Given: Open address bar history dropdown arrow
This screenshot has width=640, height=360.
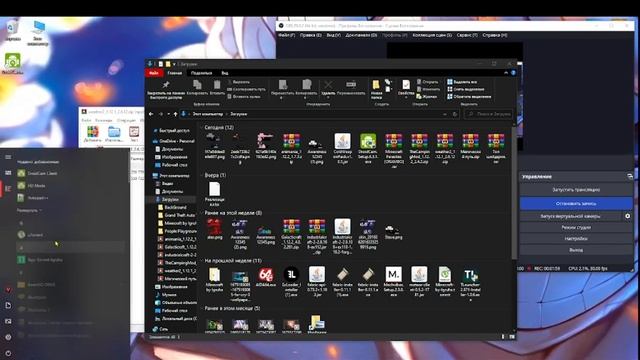Looking at the screenshot, I should pos(444,114).
